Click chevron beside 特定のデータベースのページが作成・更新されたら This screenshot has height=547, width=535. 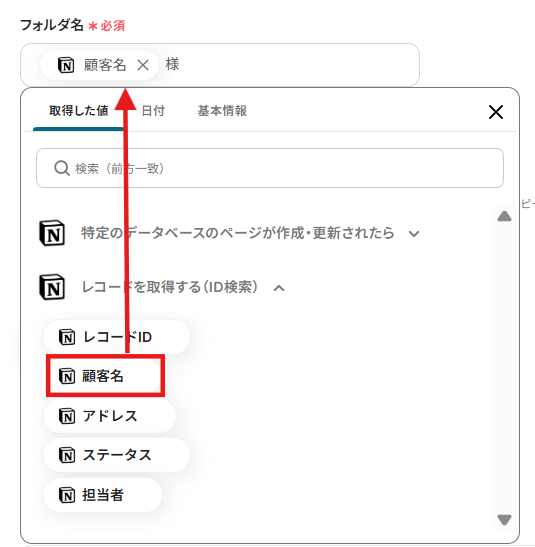[414, 233]
